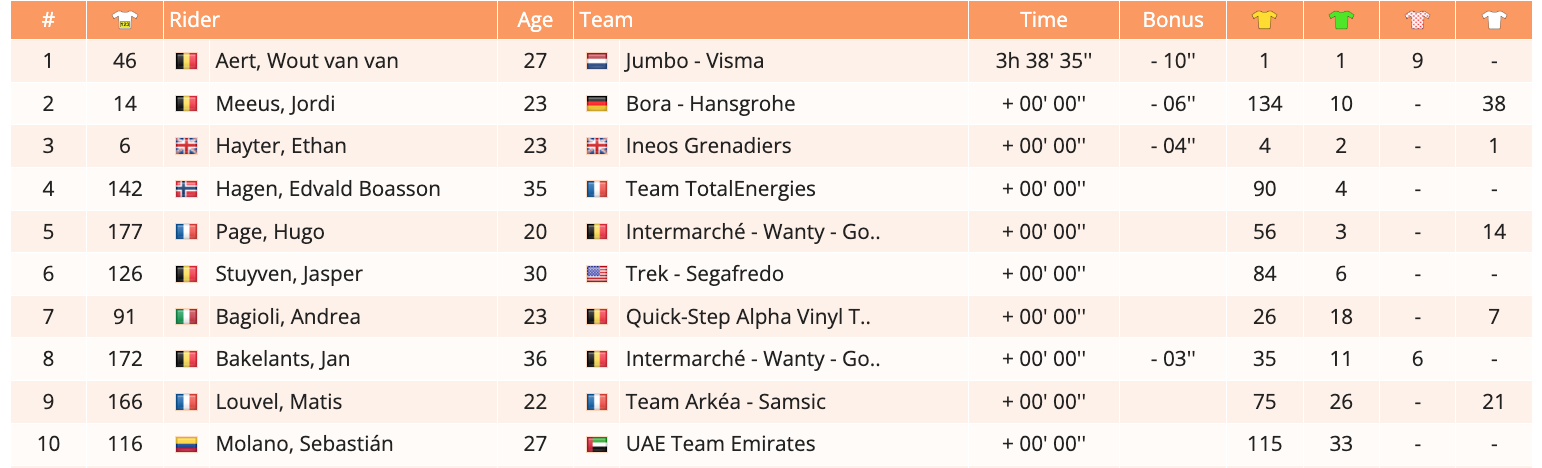Click the Norwegian flag beside Hagen, Edvald Boasson
The image size is (1542, 468).
click(x=186, y=189)
